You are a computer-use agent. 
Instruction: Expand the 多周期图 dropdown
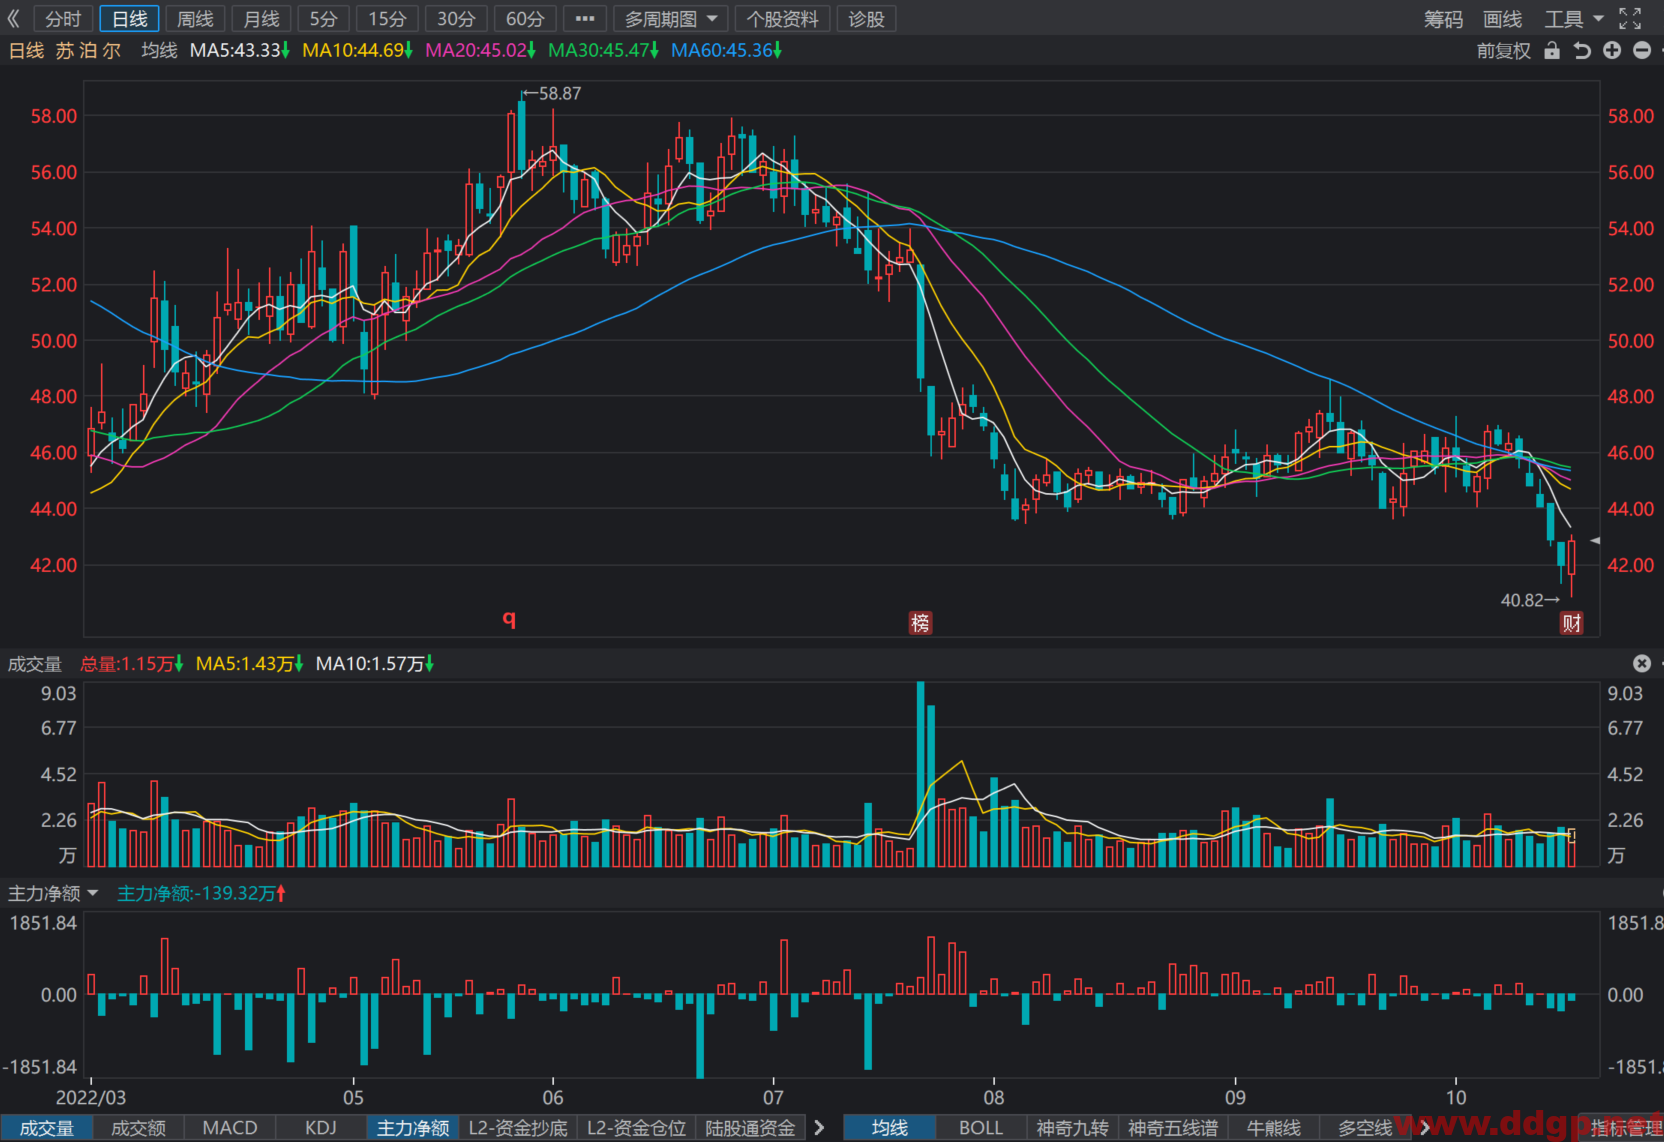[x=671, y=19]
